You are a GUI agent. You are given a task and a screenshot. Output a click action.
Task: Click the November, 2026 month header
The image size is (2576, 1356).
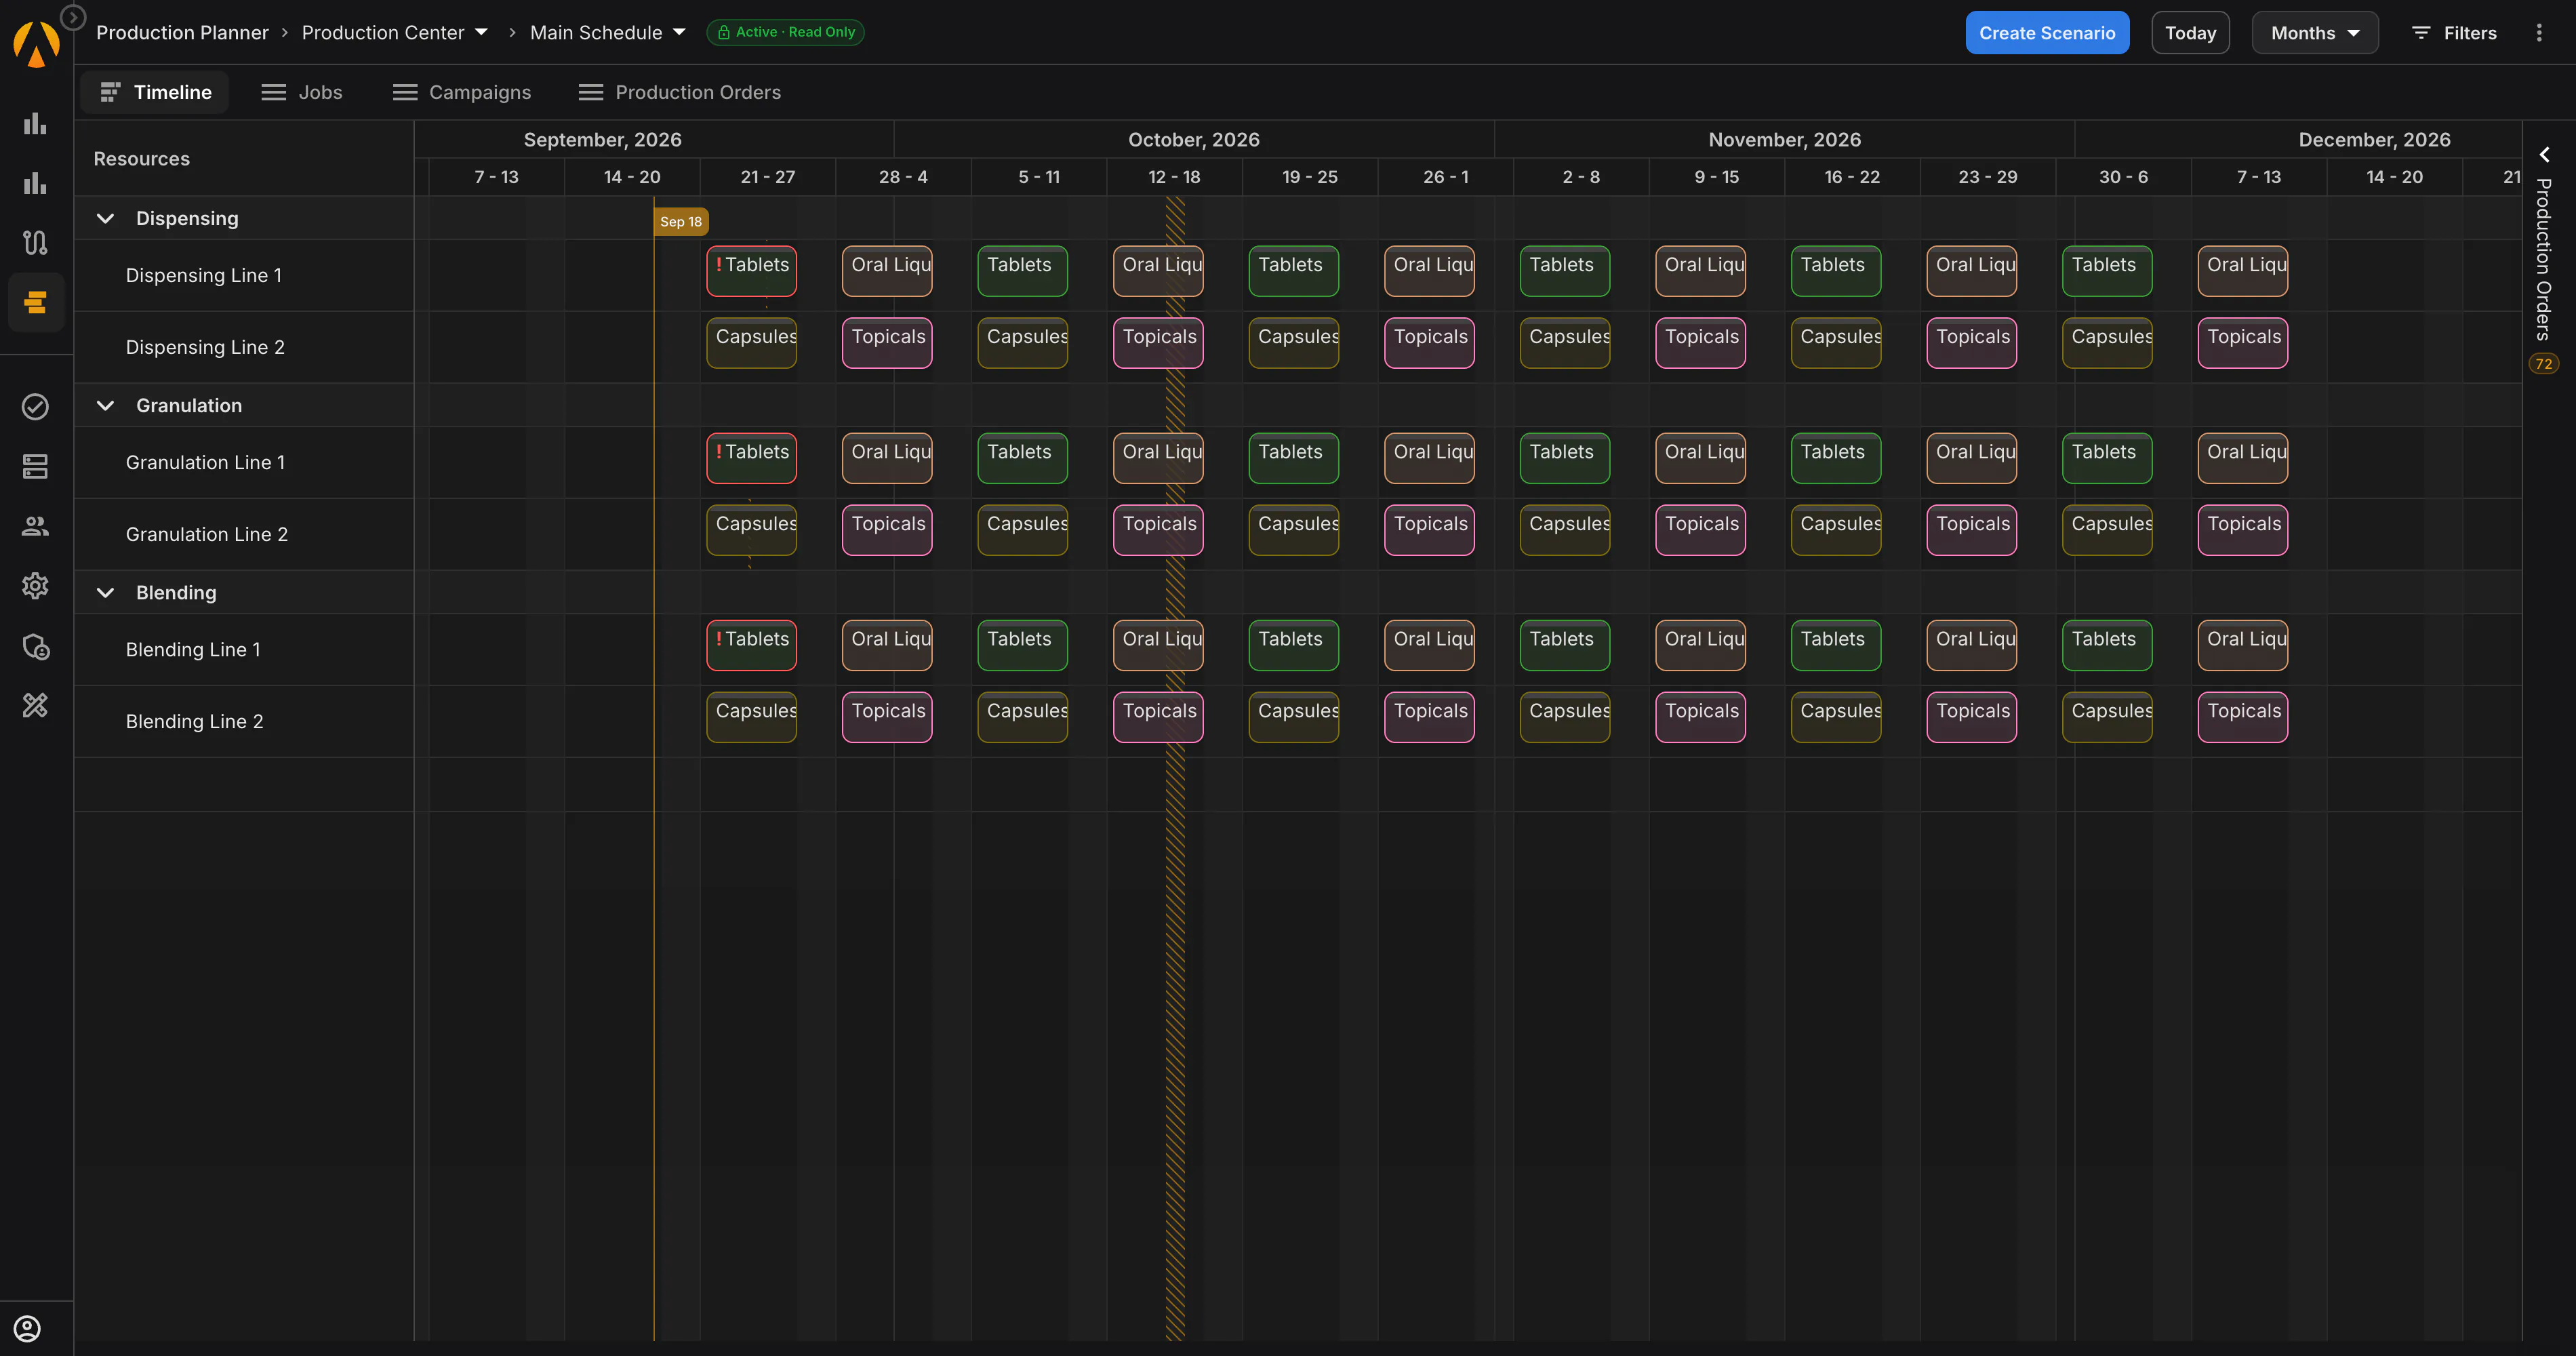[1785, 140]
